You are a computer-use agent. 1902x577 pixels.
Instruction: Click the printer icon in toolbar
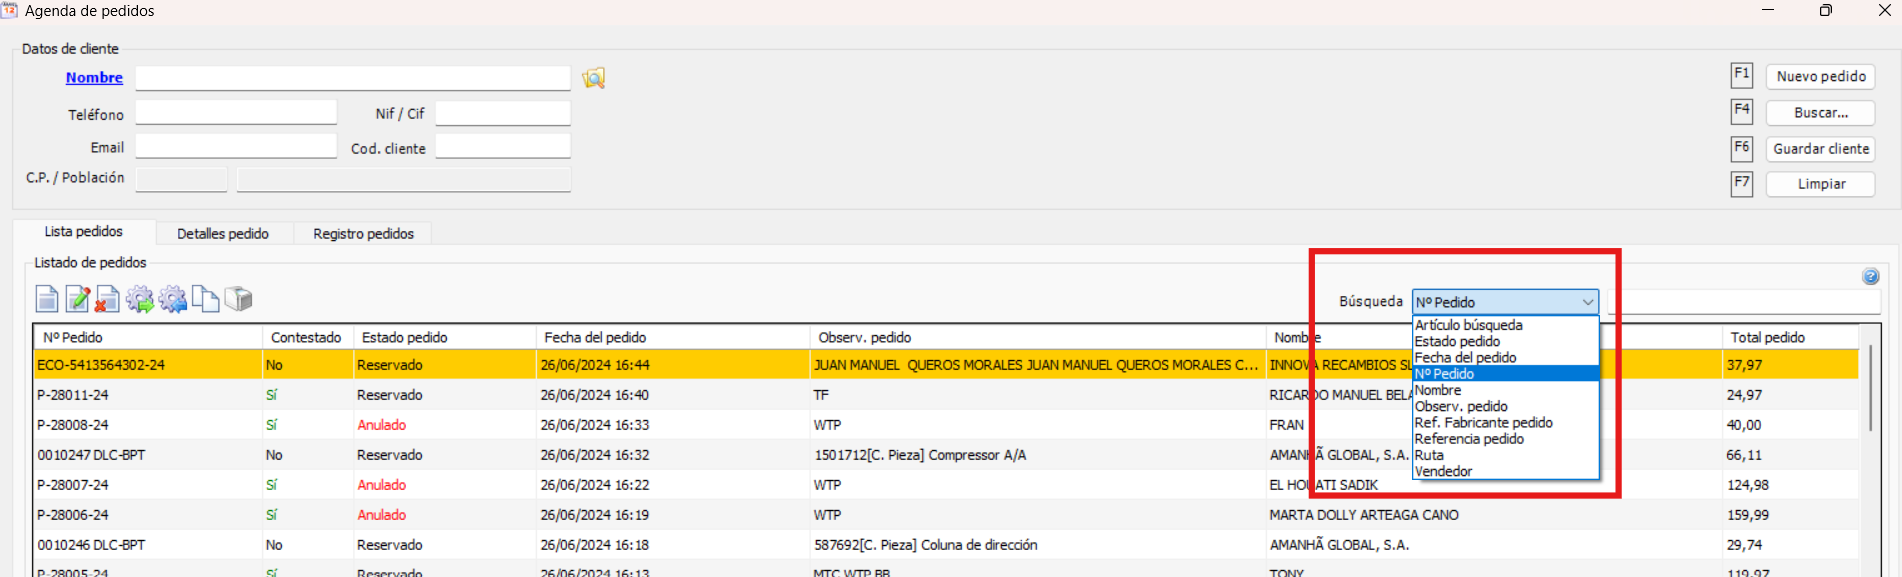pyautogui.click(x=238, y=299)
